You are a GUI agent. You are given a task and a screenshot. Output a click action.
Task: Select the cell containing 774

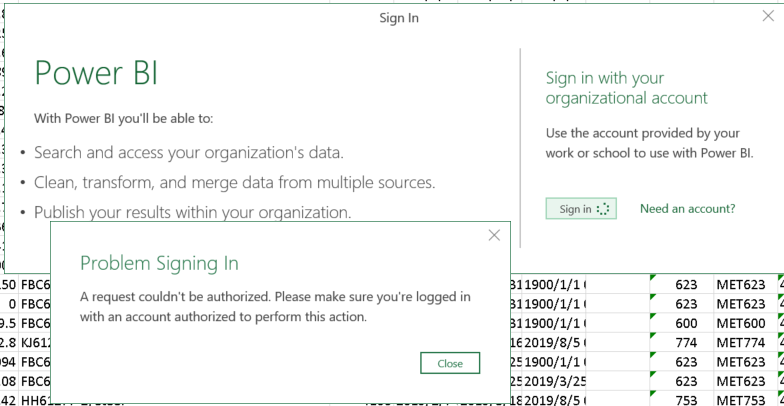pyautogui.click(x=682, y=342)
